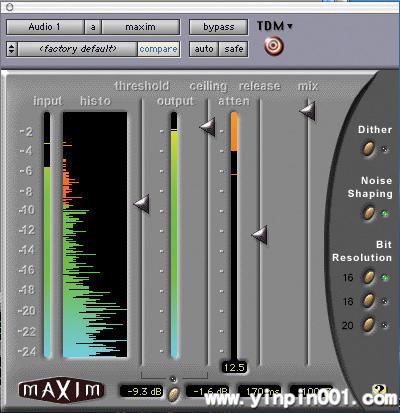Select 20-bit resolution button

[368, 325]
